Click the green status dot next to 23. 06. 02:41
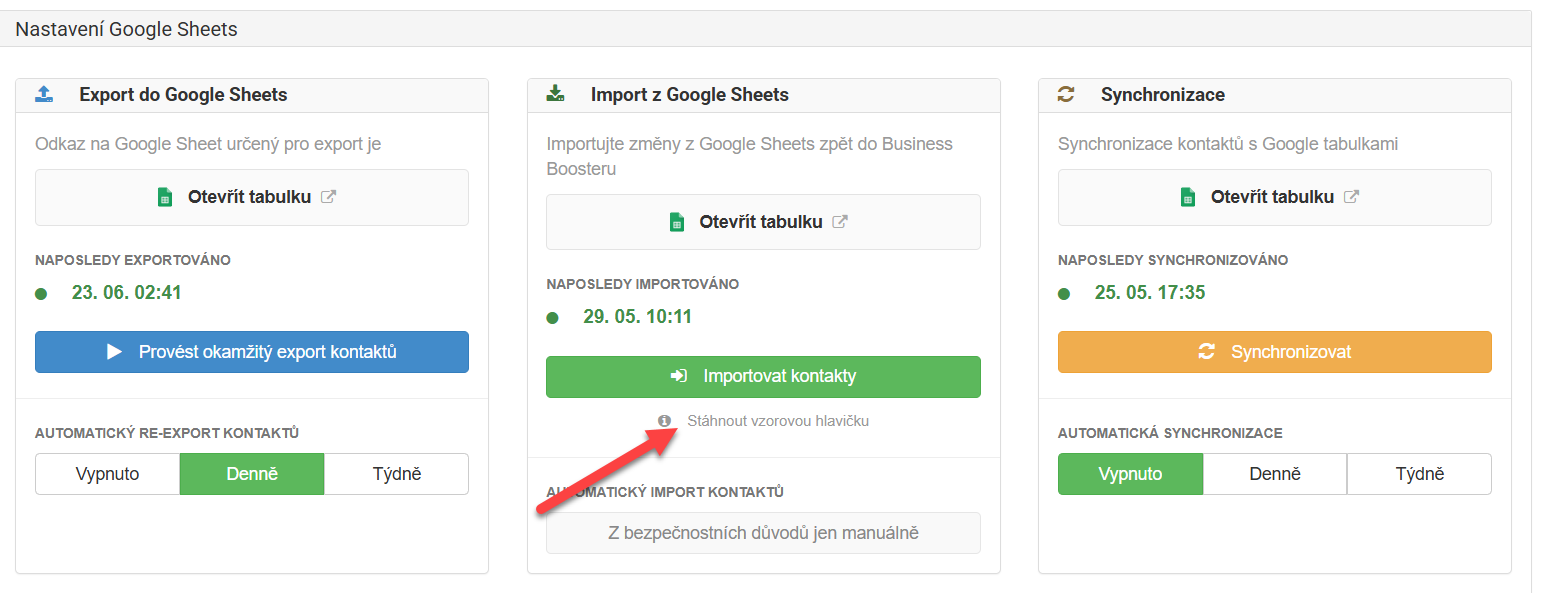This screenshot has height=593, width=1548. [x=41, y=294]
